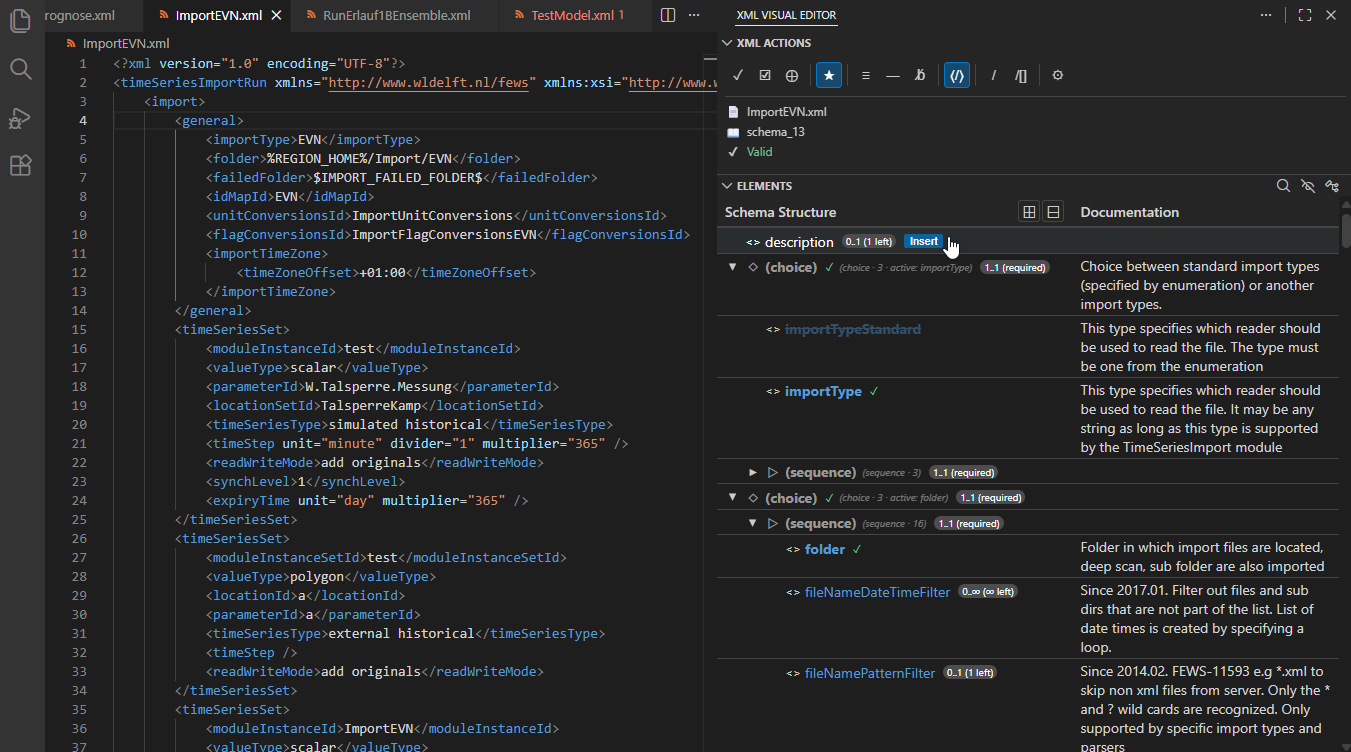
Task: Click the three-lines icon in XML Actions
Action: 866,75
